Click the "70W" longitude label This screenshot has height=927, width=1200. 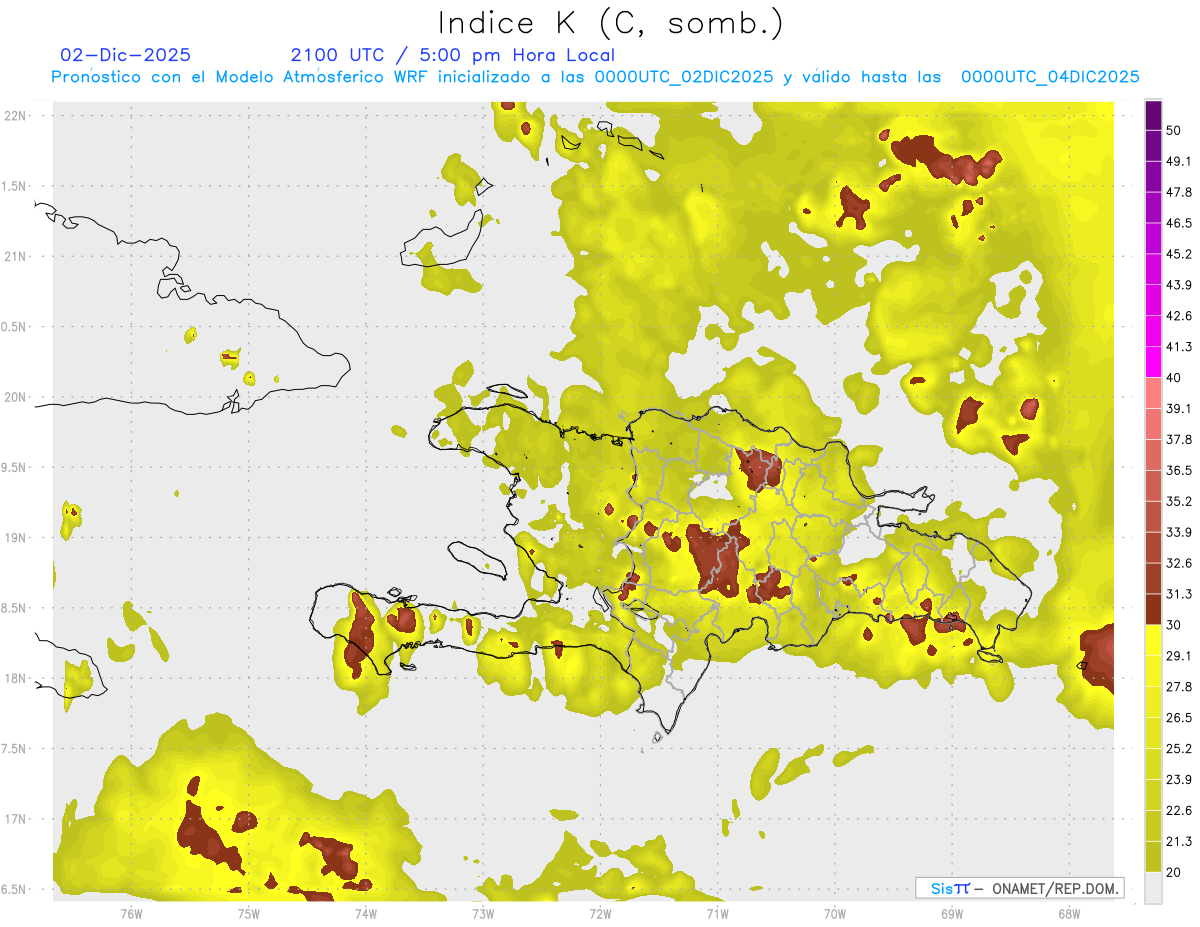[x=834, y=913]
